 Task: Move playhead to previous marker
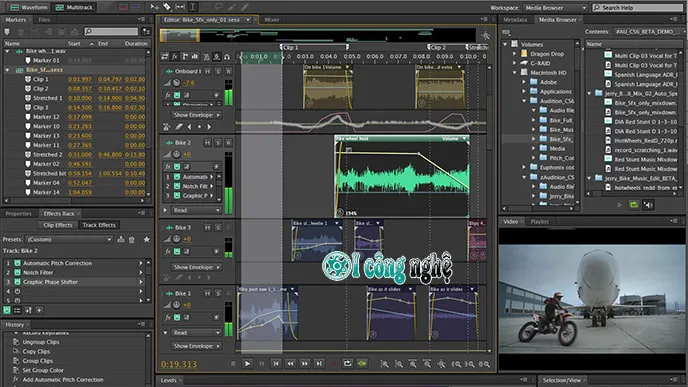276,363
